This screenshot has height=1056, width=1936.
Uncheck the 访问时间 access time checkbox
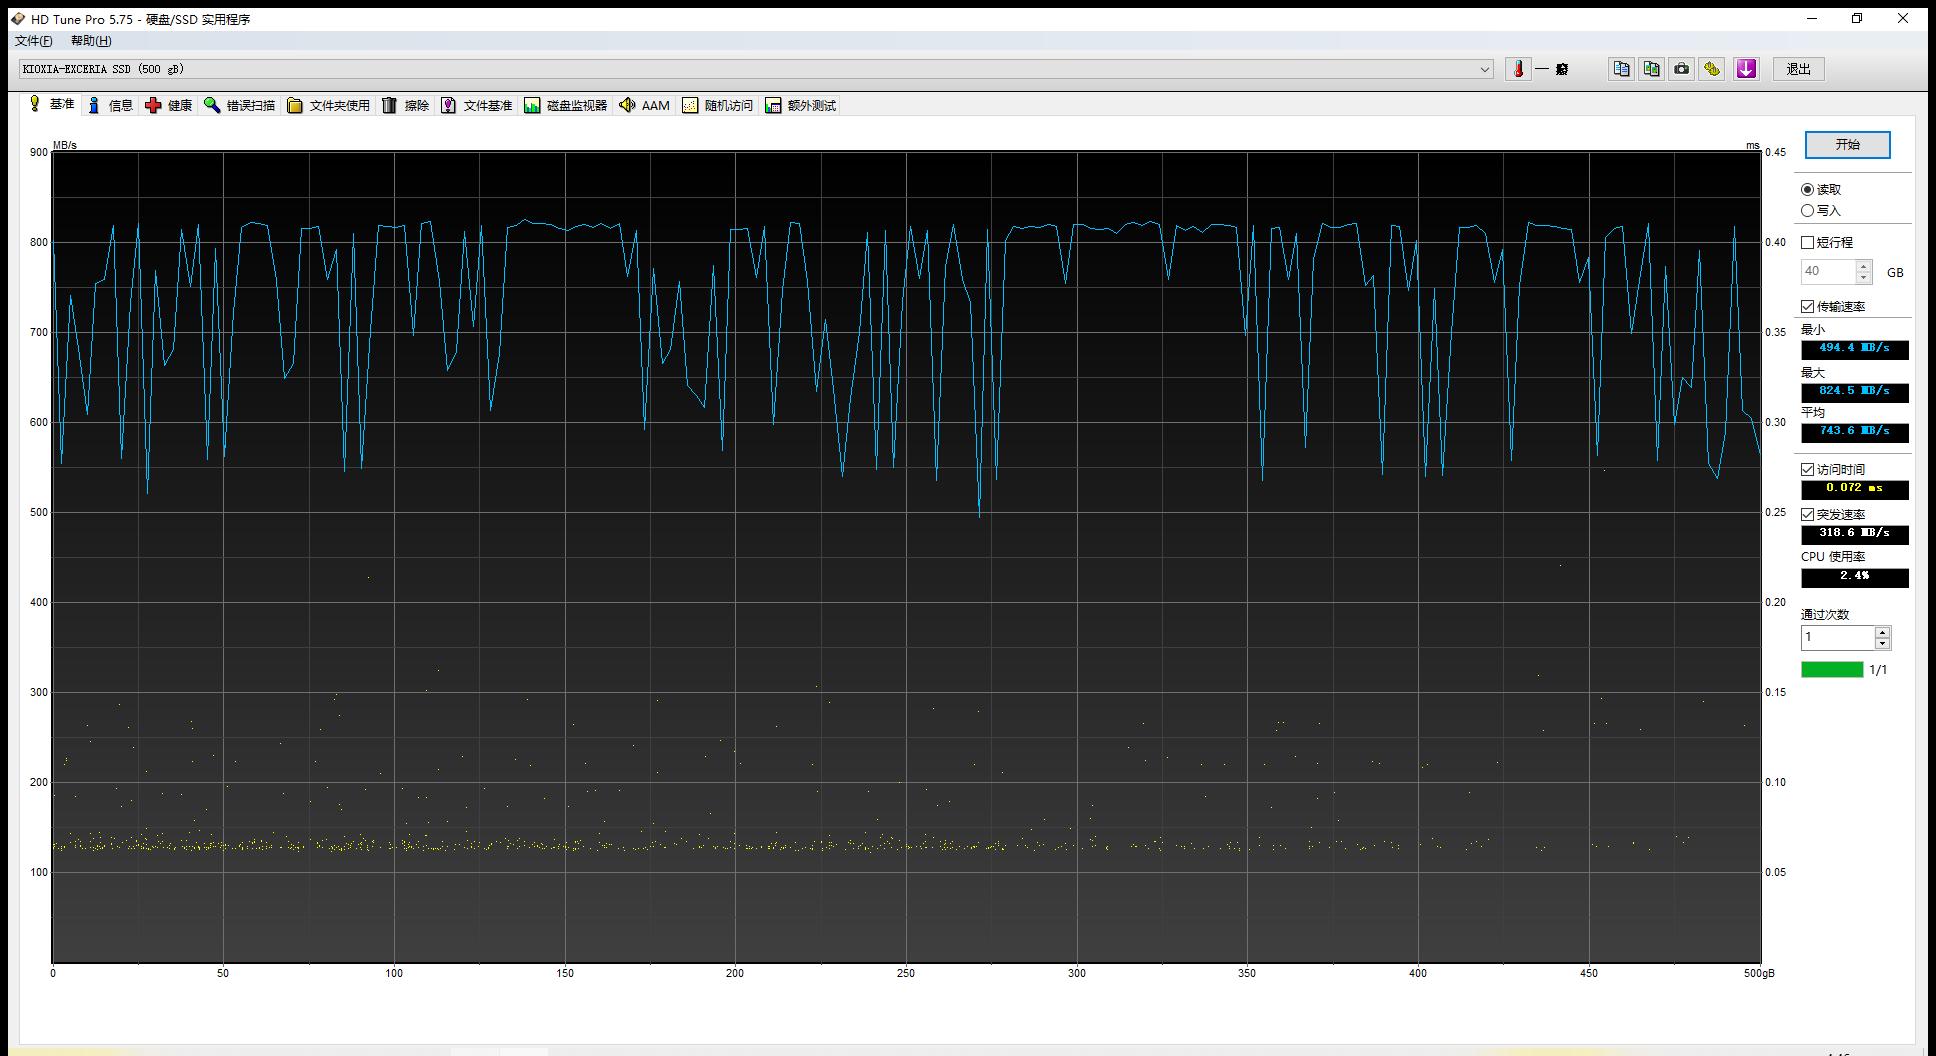tap(1808, 469)
